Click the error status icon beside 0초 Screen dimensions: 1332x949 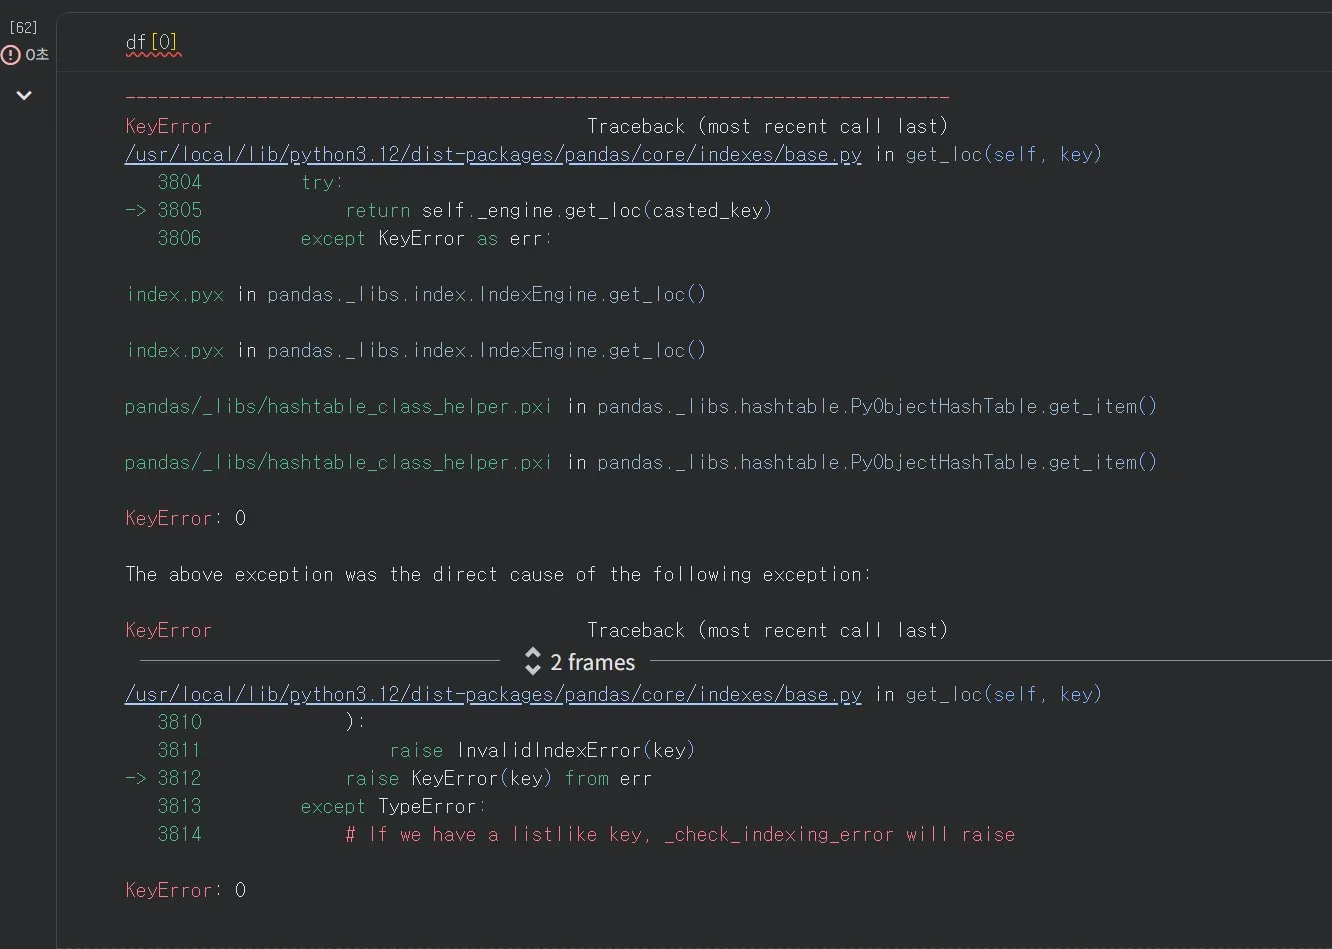coord(11,55)
